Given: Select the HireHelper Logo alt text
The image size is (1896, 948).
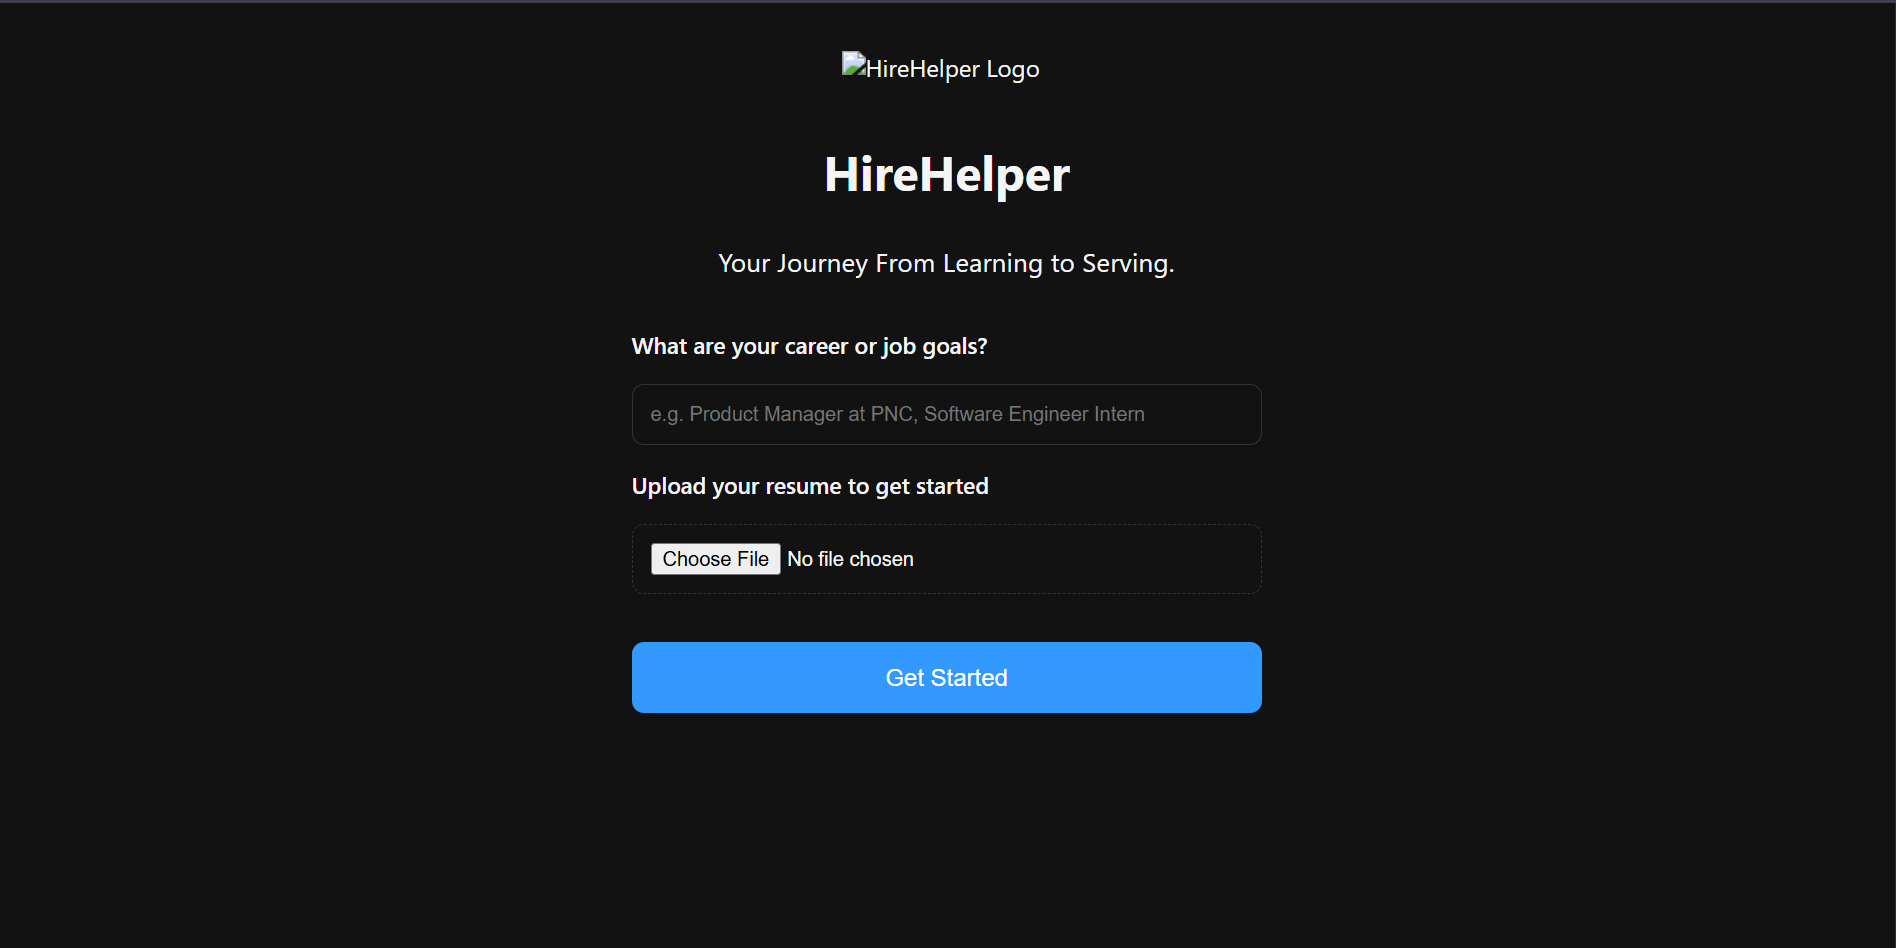Looking at the screenshot, I should point(952,69).
